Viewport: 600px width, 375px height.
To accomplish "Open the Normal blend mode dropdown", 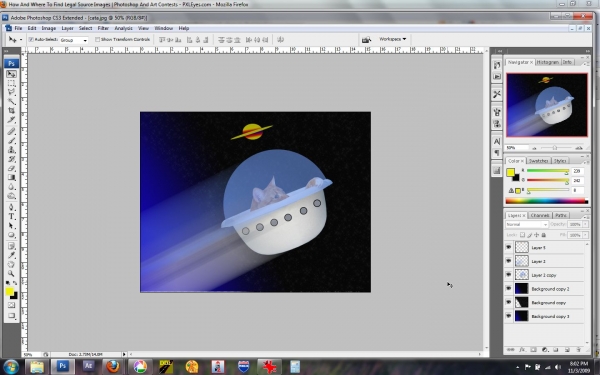I will [527, 224].
